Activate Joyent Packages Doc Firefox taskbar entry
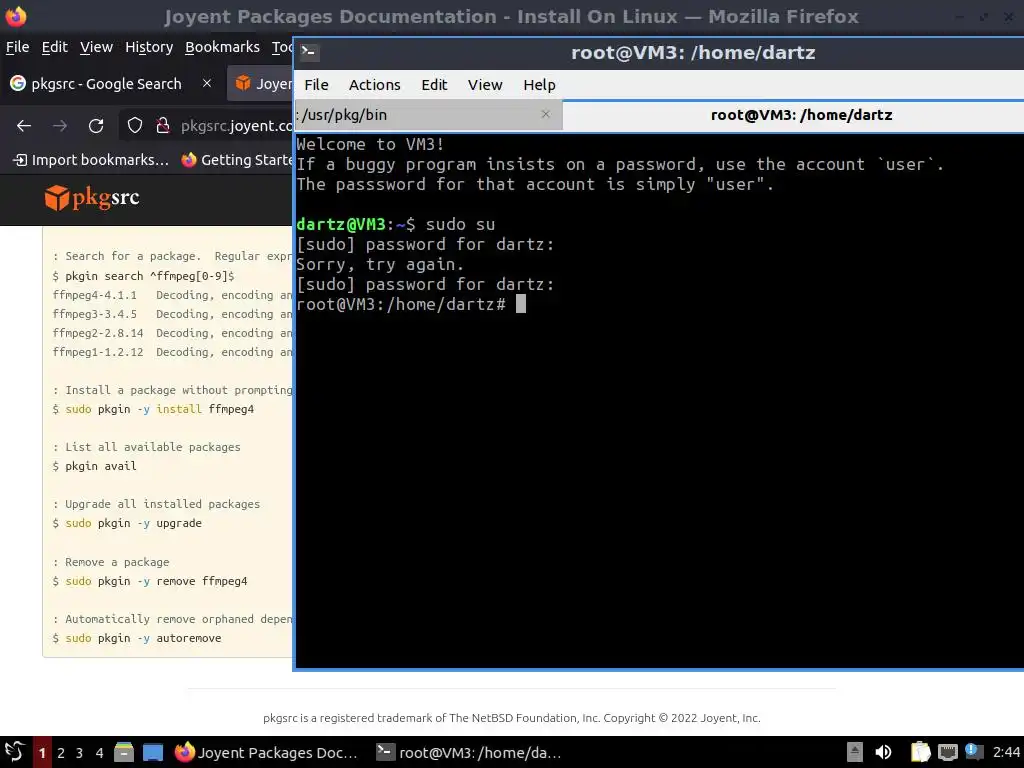1024x768 pixels. (266, 752)
